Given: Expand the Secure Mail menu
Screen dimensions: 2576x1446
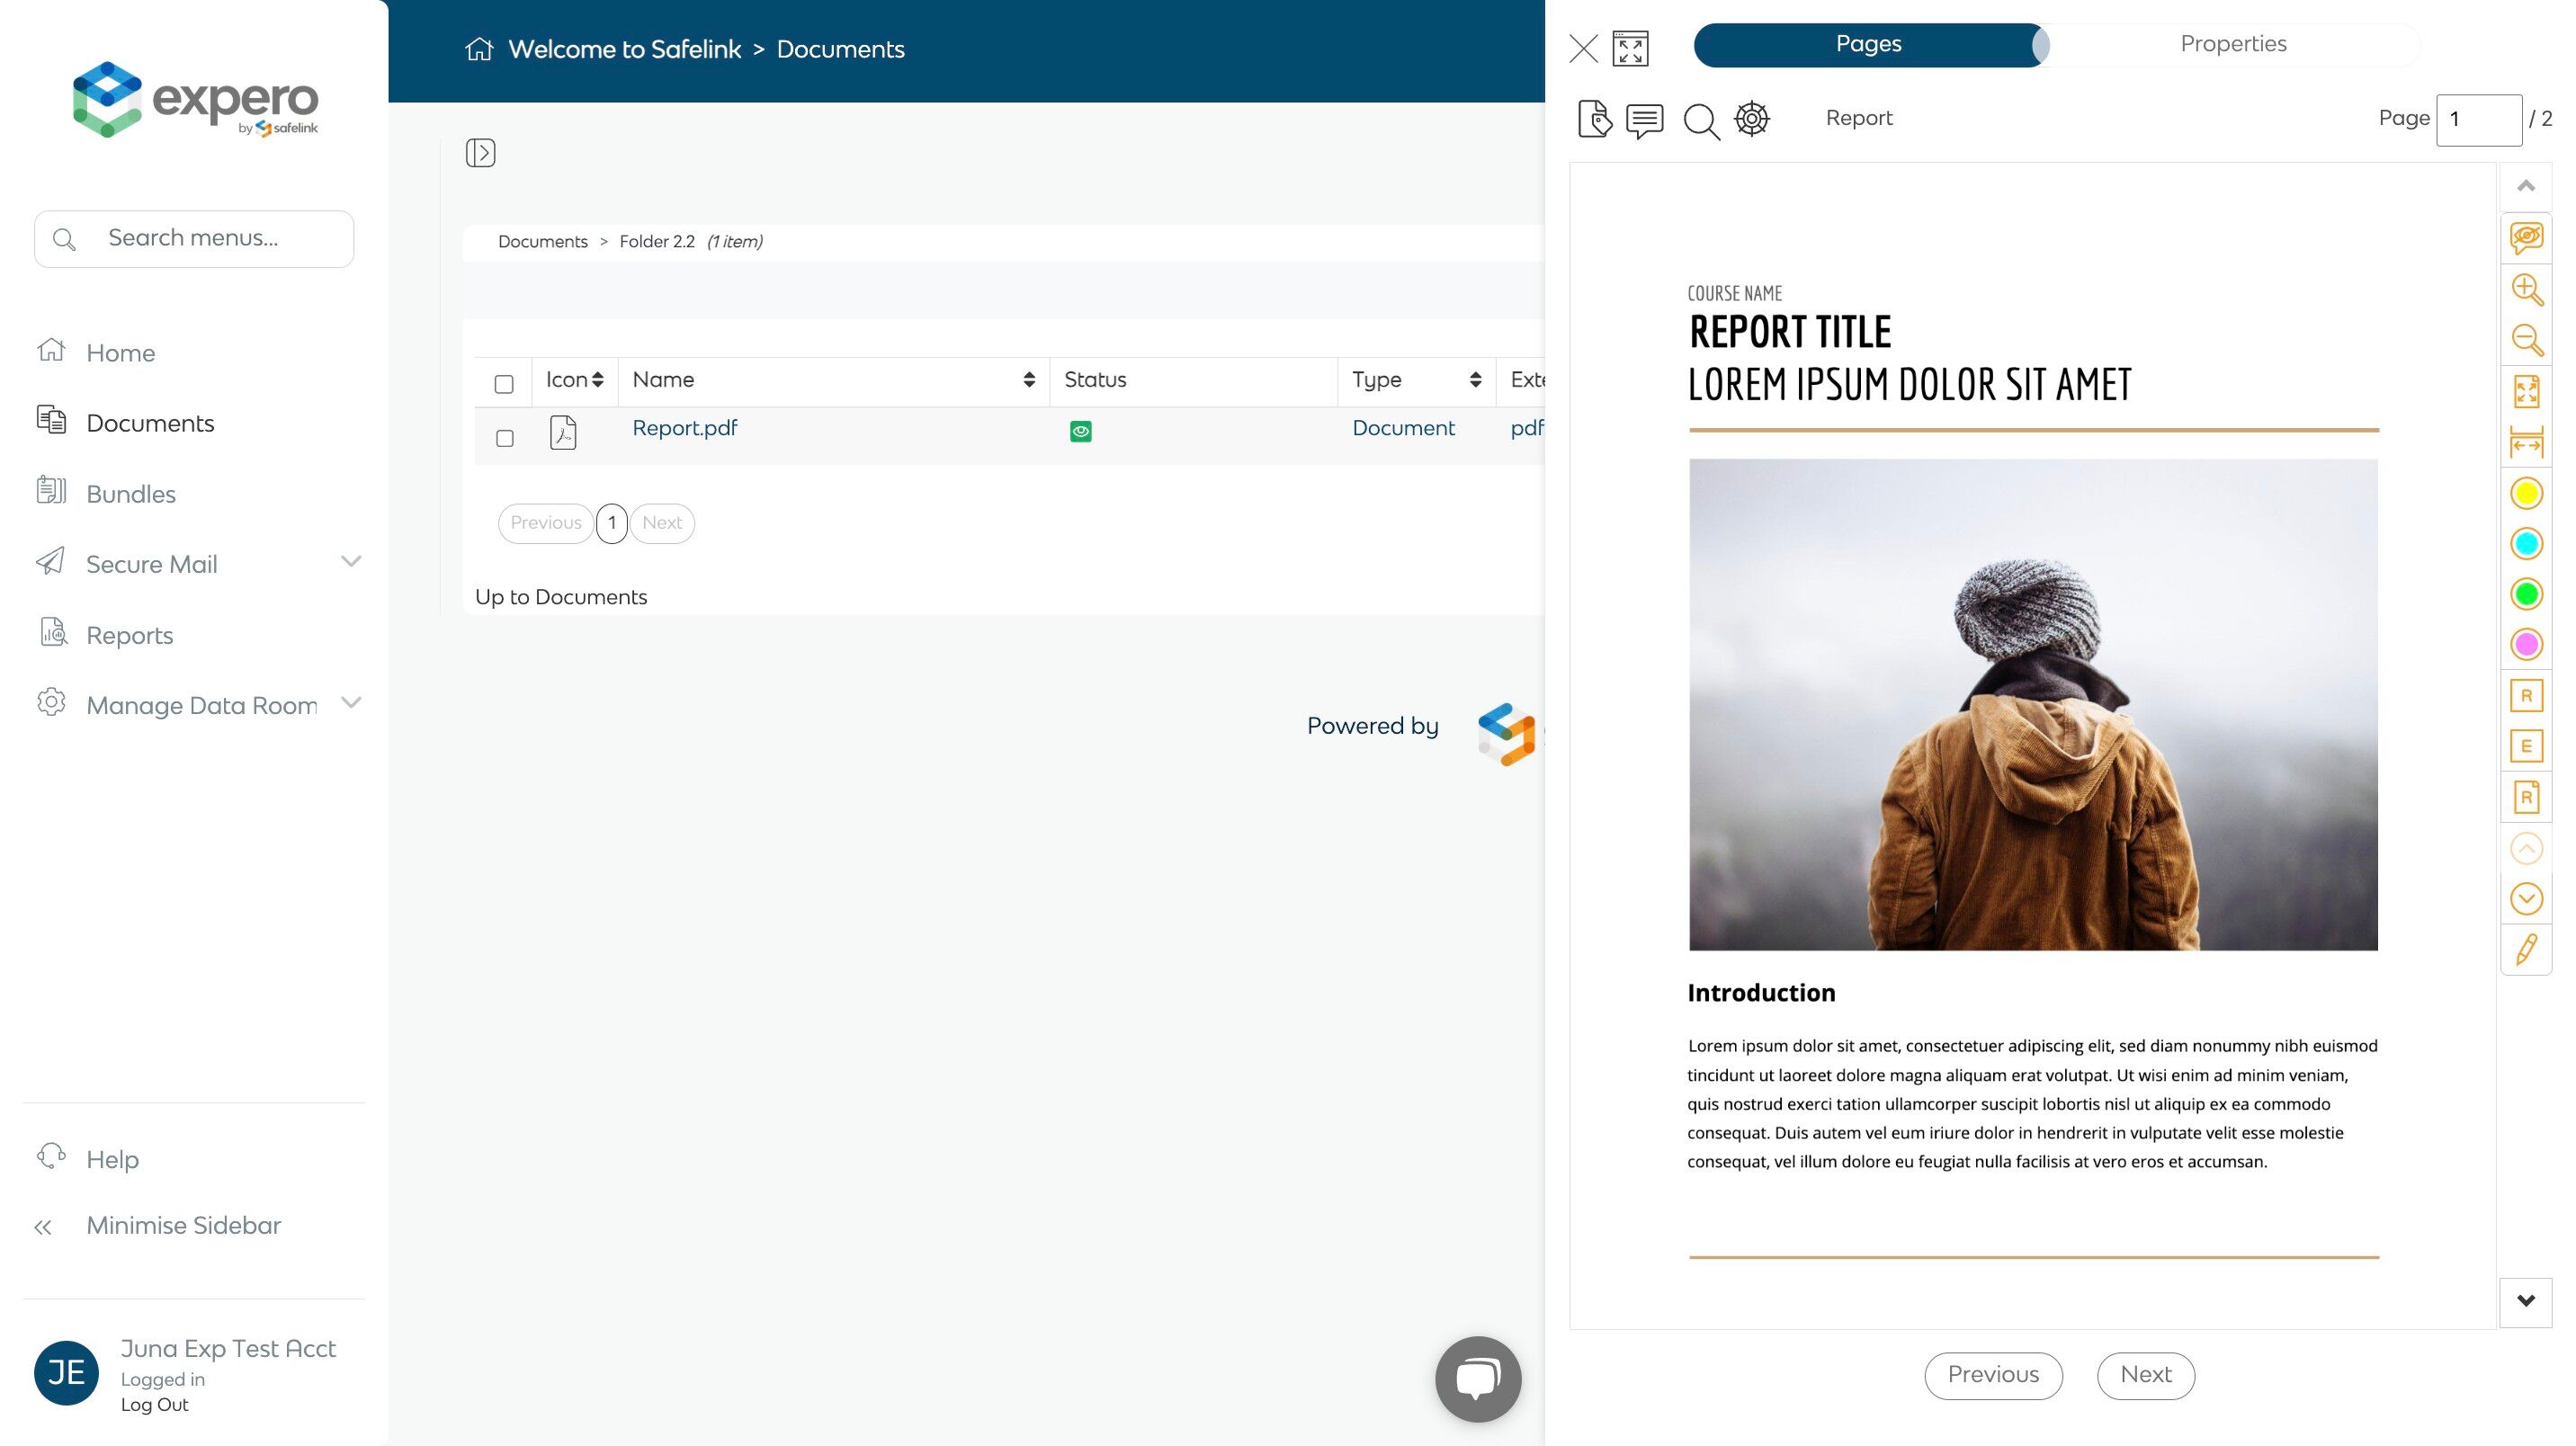Looking at the screenshot, I should [351, 562].
